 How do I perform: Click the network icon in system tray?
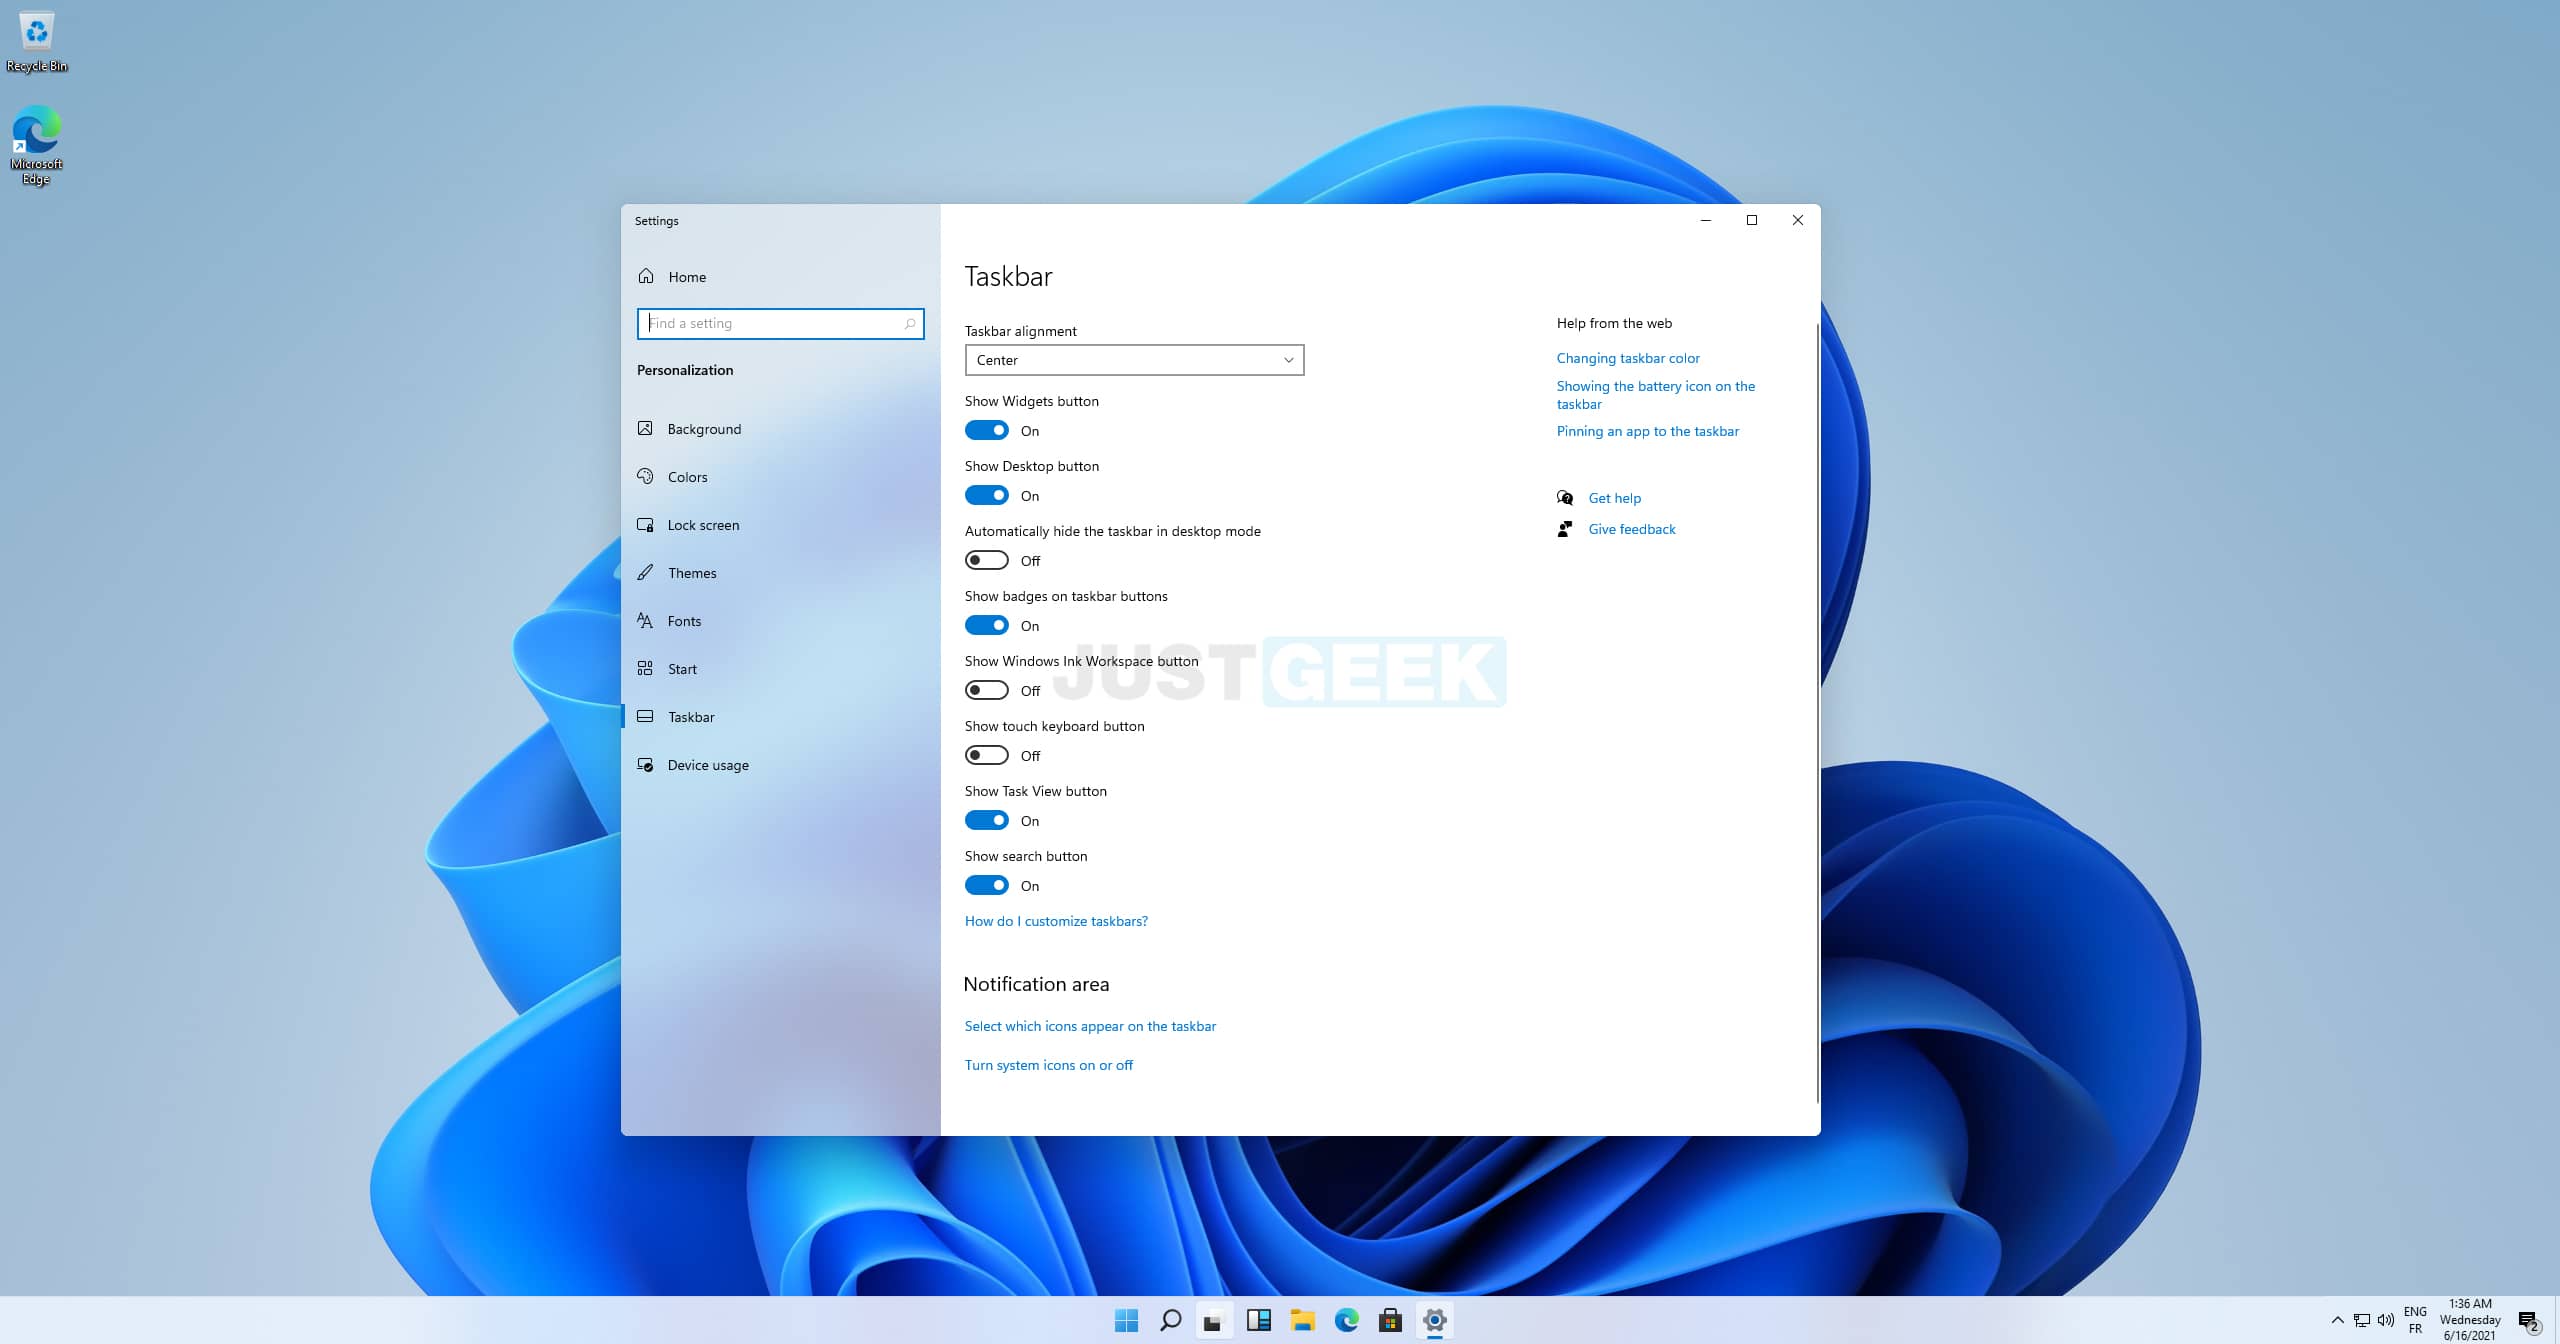click(2362, 1320)
